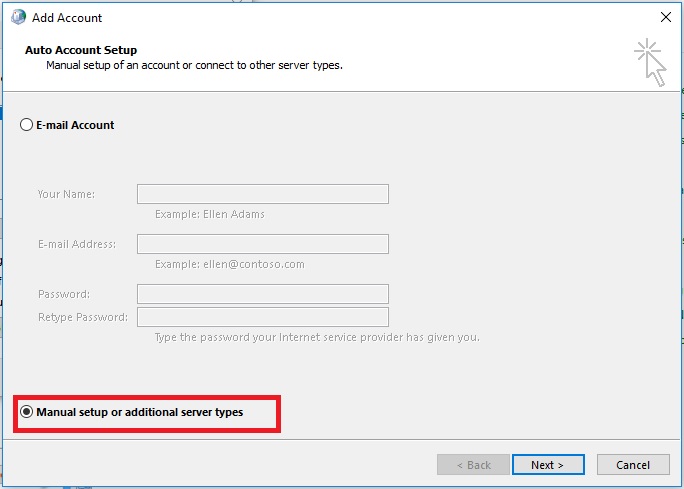Click the ellen@contoso.com example text
This screenshot has width=684, height=489.
click(x=254, y=264)
